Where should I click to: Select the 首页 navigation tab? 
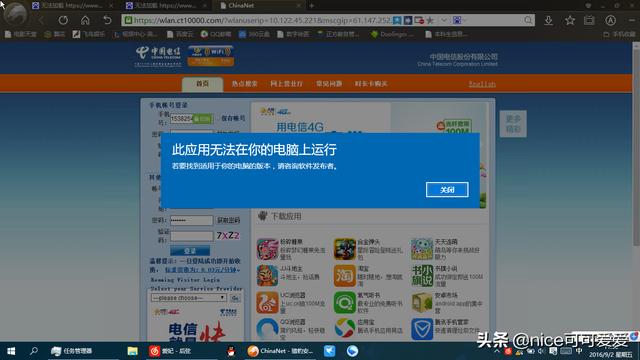202,84
